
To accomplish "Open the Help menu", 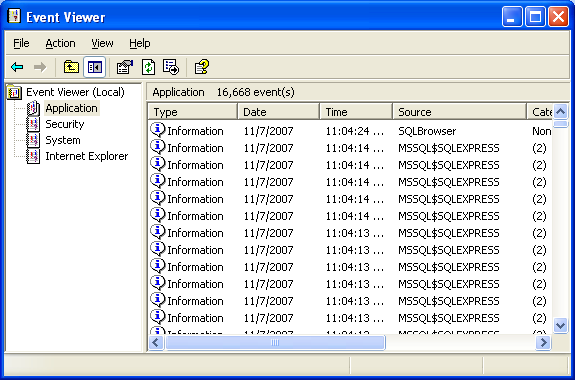I will click(x=140, y=43).
